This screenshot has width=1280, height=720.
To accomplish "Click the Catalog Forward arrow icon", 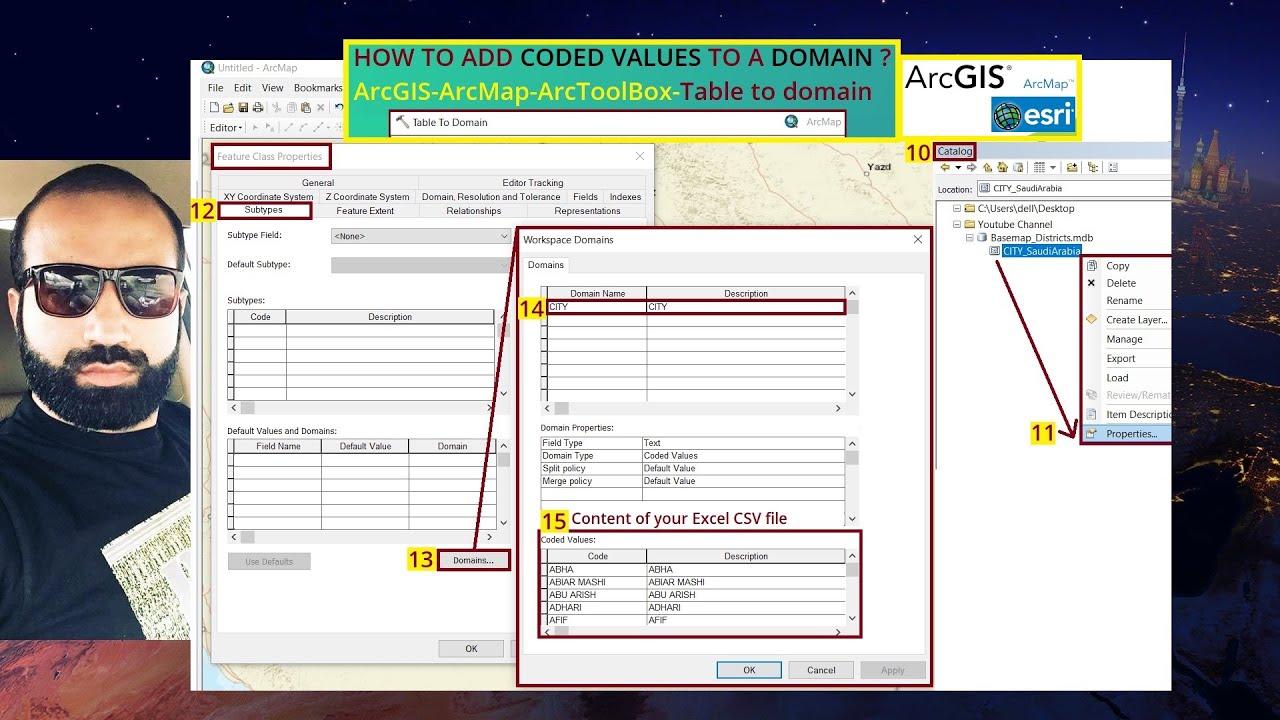I will coord(971,167).
